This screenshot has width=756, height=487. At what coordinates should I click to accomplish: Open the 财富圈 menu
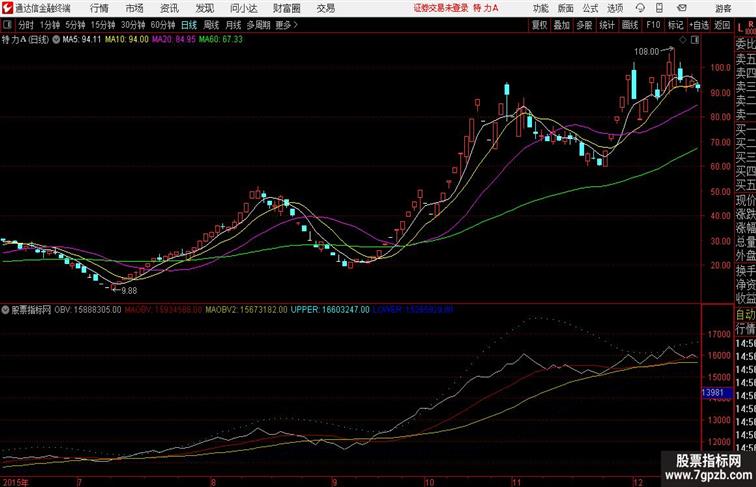(x=286, y=8)
